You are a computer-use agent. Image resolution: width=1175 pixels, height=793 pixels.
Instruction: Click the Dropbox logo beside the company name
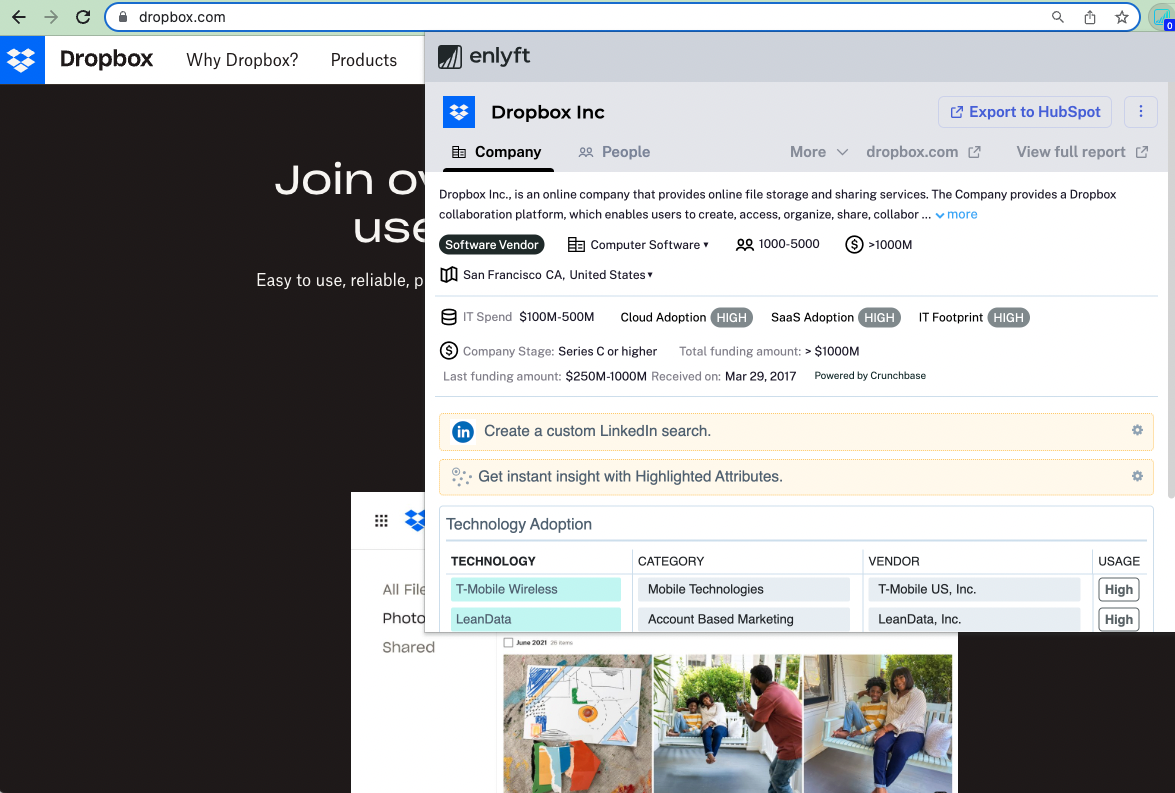point(458,111)
